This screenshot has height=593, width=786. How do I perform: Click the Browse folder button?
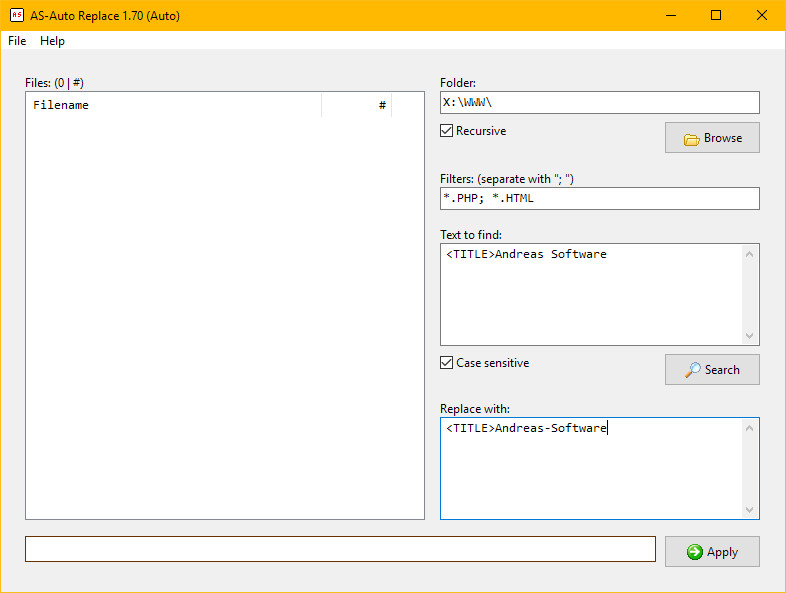click(712, 137)
